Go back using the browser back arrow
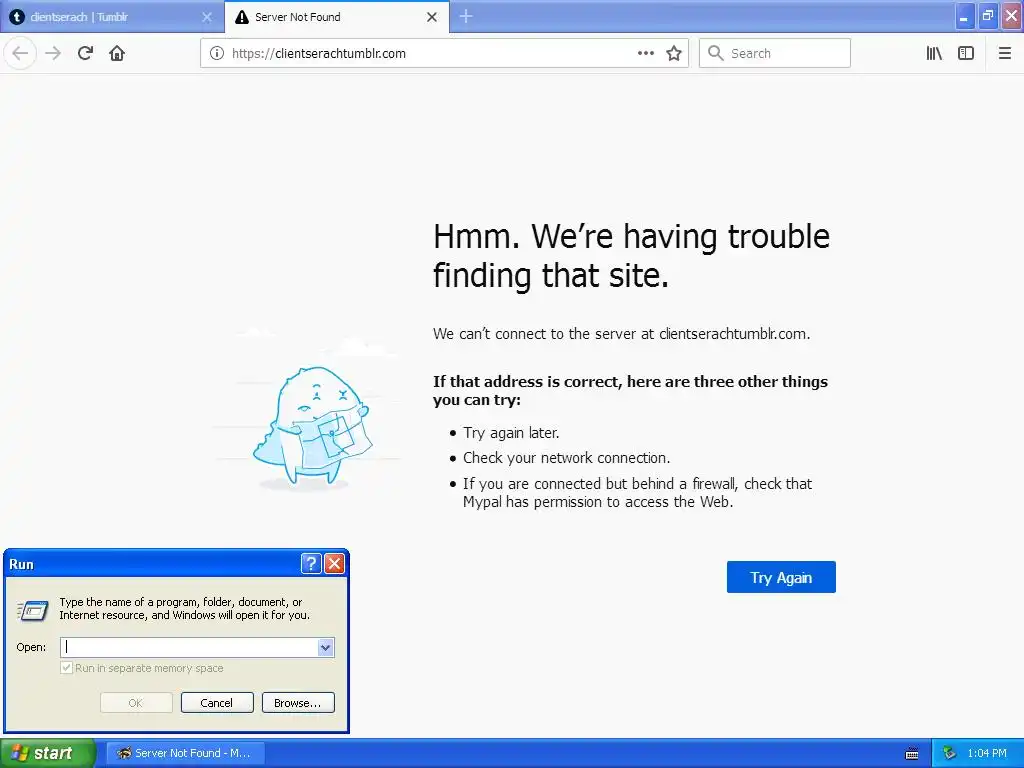Viewport: 1024px width, 768px height. (20, 54)
